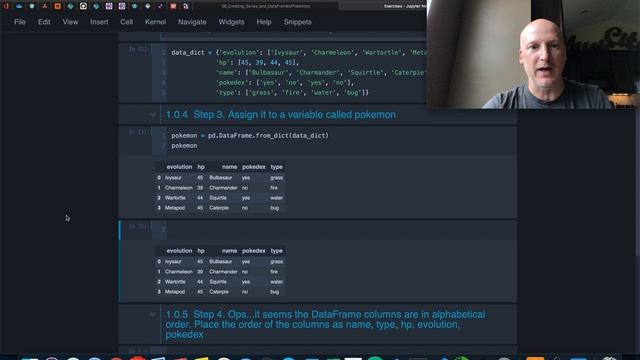Open the pinned red envelope tab
Image resolution: width=640 pixels, height=360 pixels.
coord(173,6)
